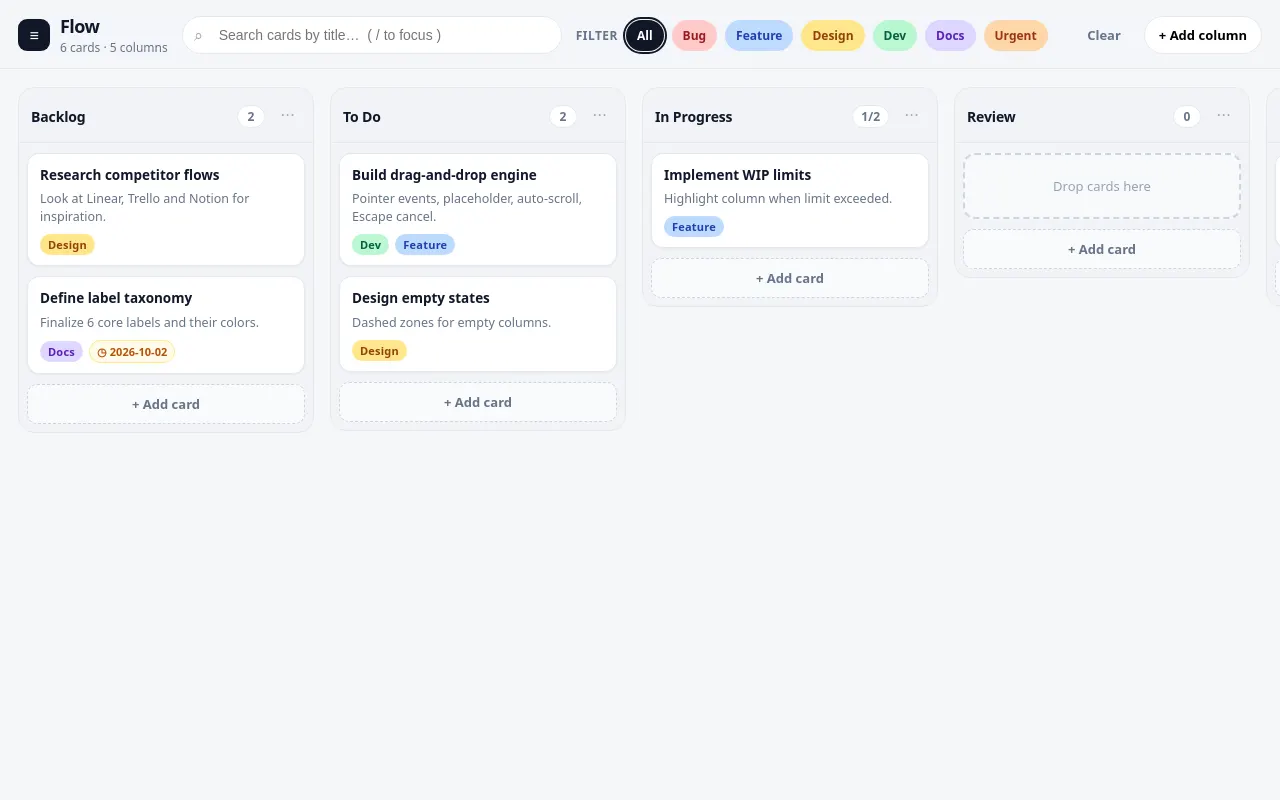Image resolution: width=1280 pixels, height=800 pixels.
Task: Clear the active filters
Action: pos(1104,35)
